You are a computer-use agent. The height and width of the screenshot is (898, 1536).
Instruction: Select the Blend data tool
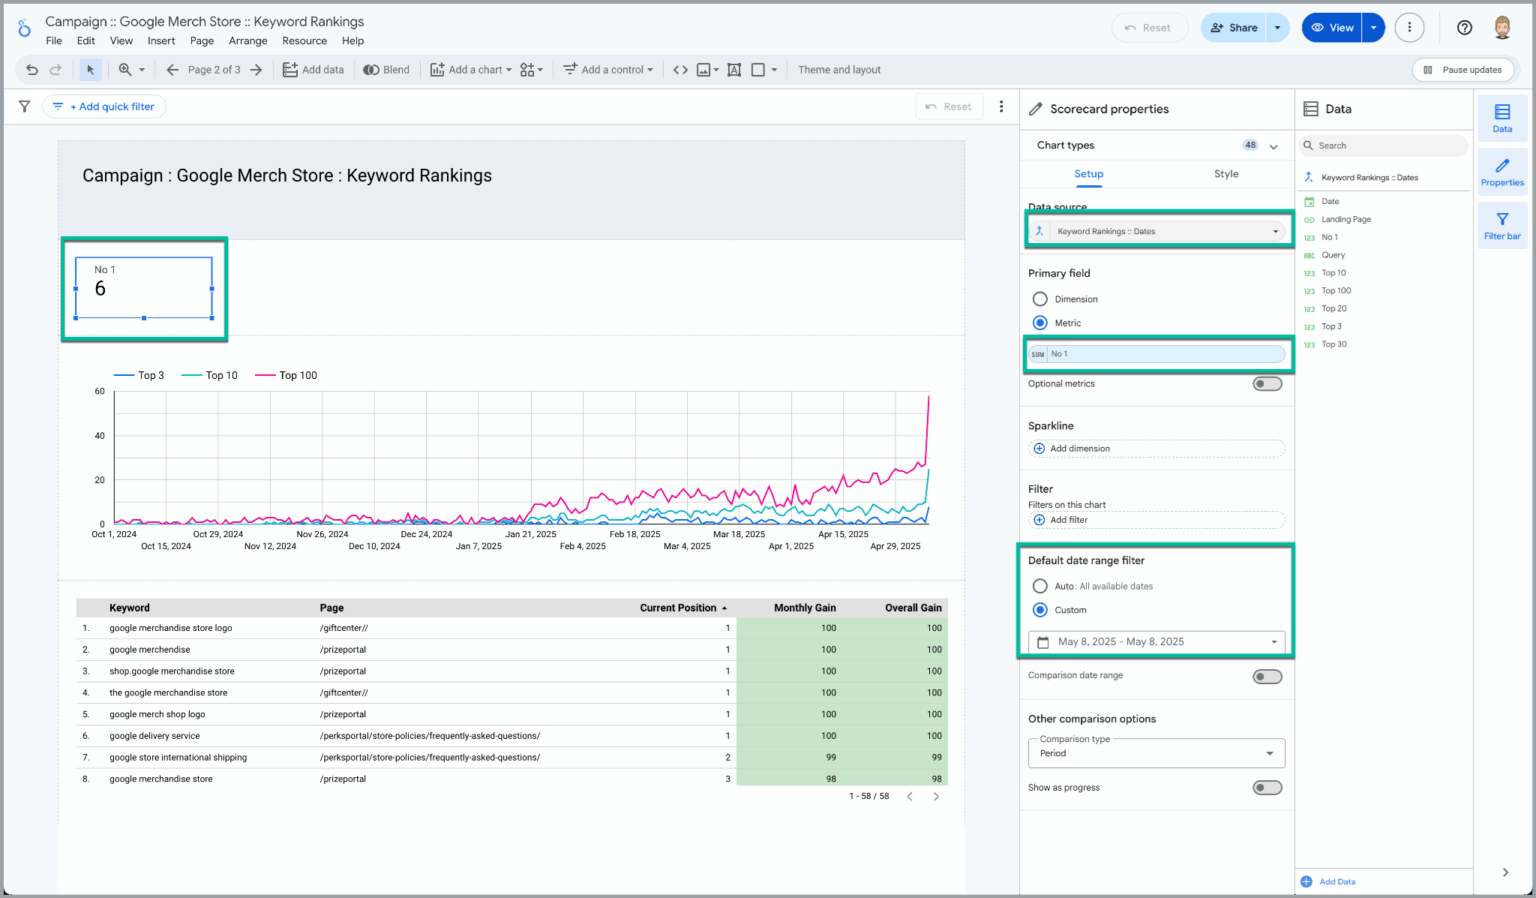(386, 69)
